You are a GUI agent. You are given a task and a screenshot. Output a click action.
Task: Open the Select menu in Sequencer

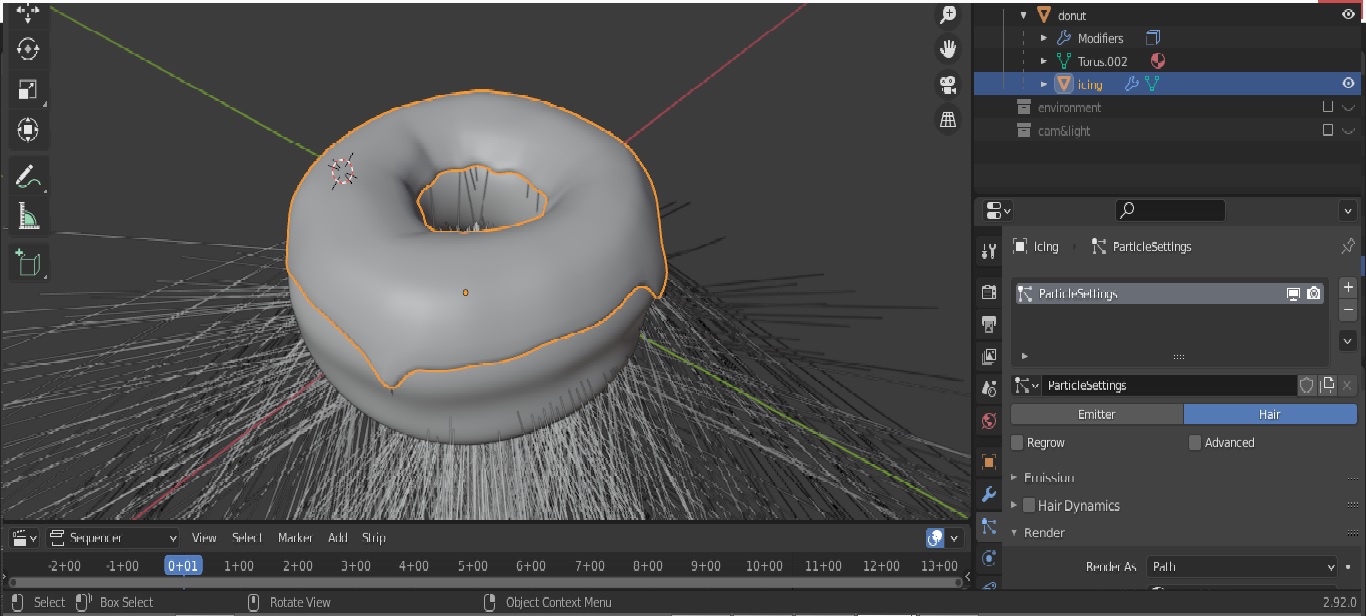coord(247,538)
